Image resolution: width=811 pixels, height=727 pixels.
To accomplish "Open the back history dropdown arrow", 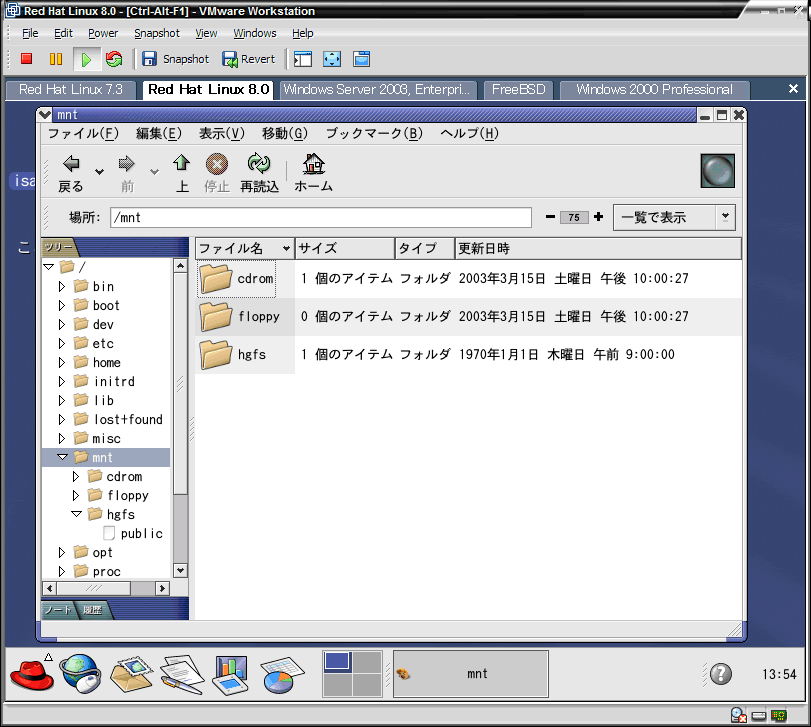I will pyautogui.click(x=99, y=172).
